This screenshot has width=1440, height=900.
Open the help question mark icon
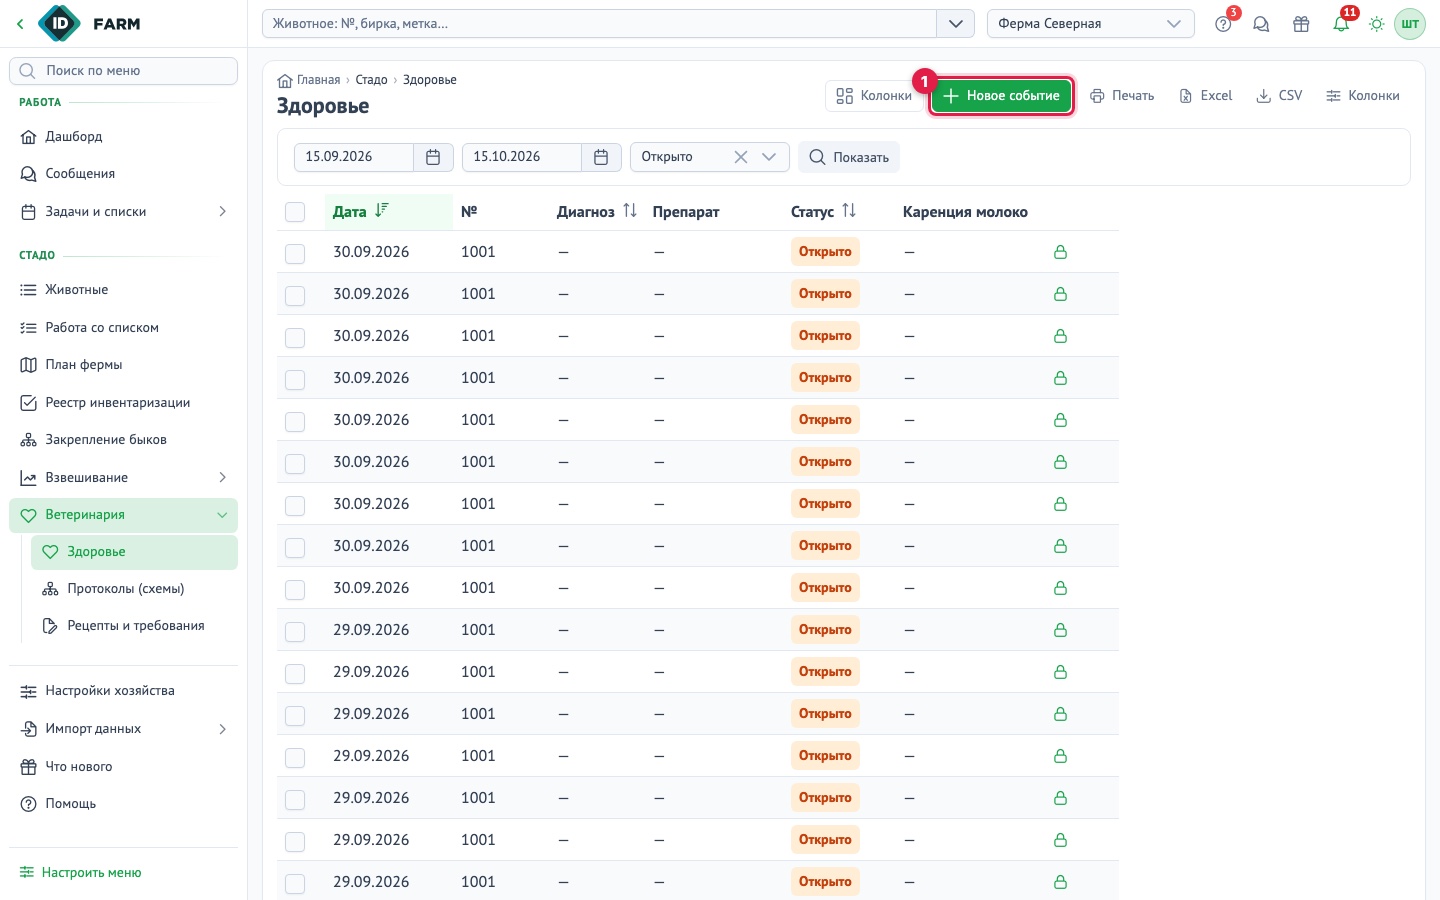(1223, 24)
